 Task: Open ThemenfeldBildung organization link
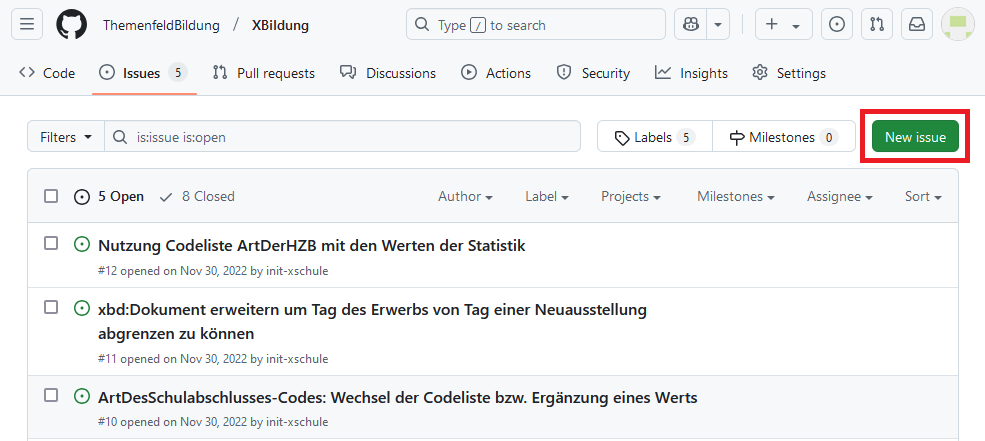161,26
